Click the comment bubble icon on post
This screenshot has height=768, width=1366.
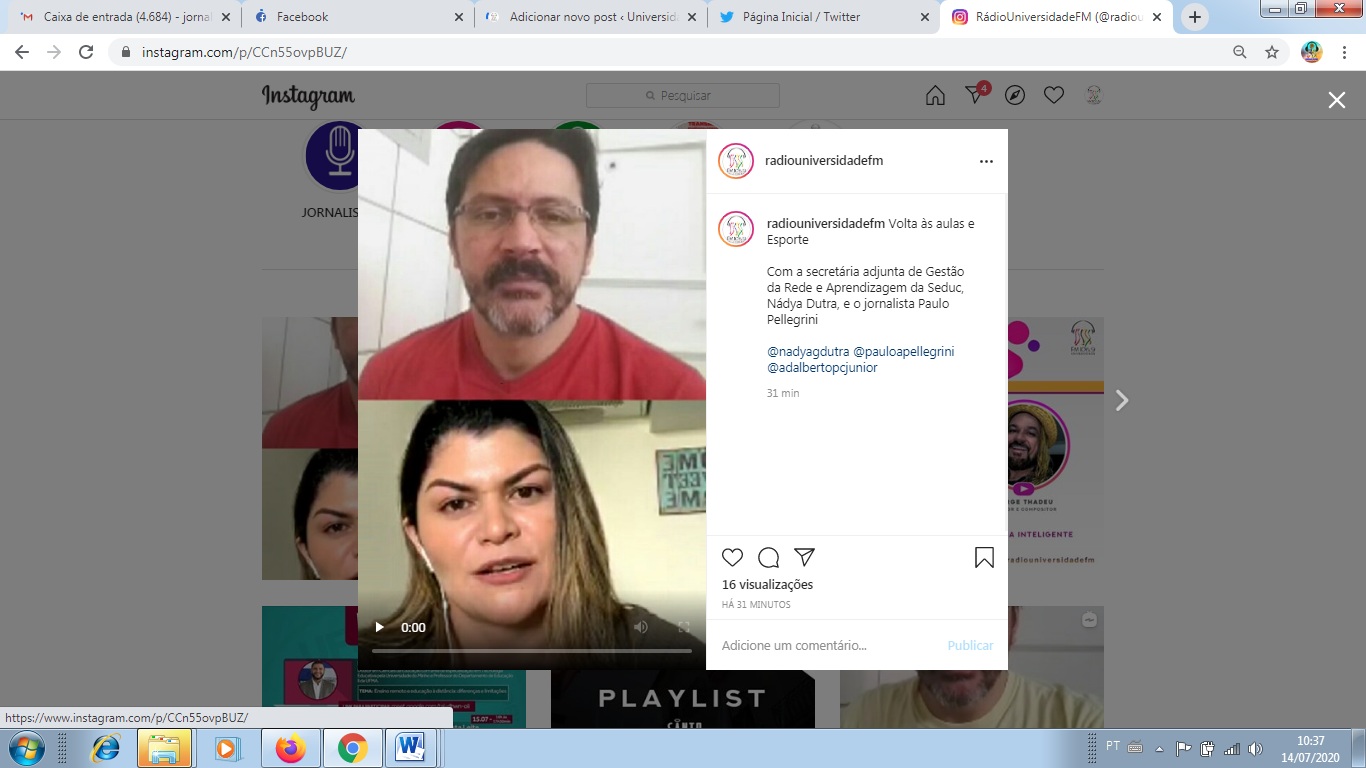[768, 557]
